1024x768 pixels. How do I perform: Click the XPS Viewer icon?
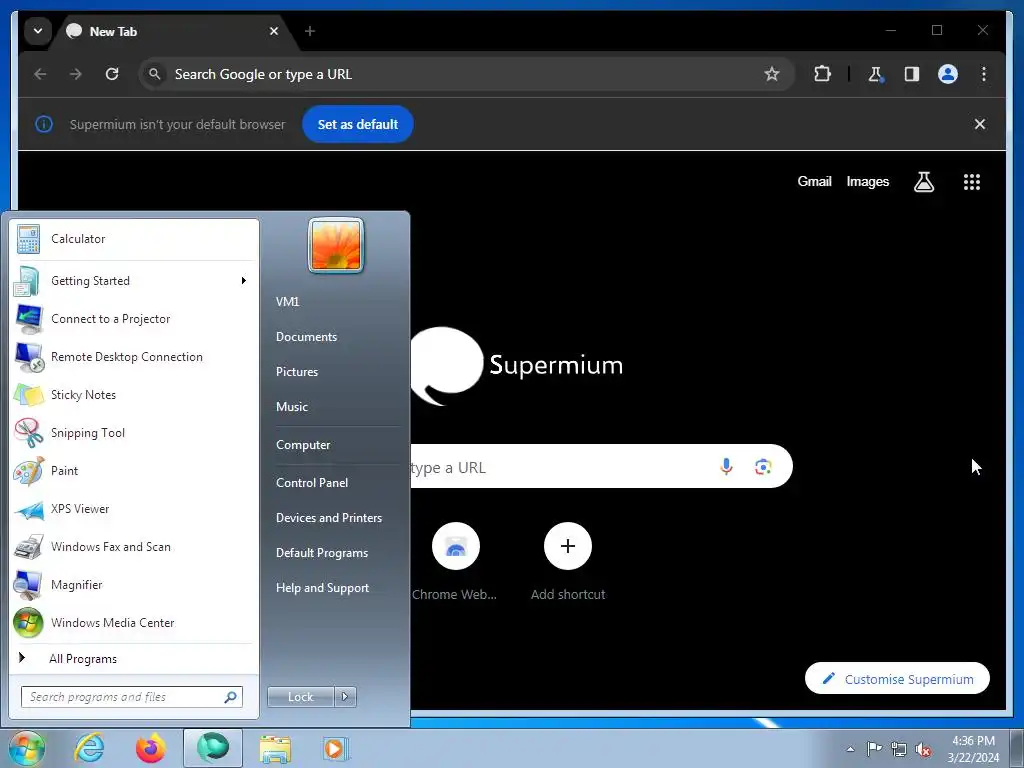[x=29, y=509]
